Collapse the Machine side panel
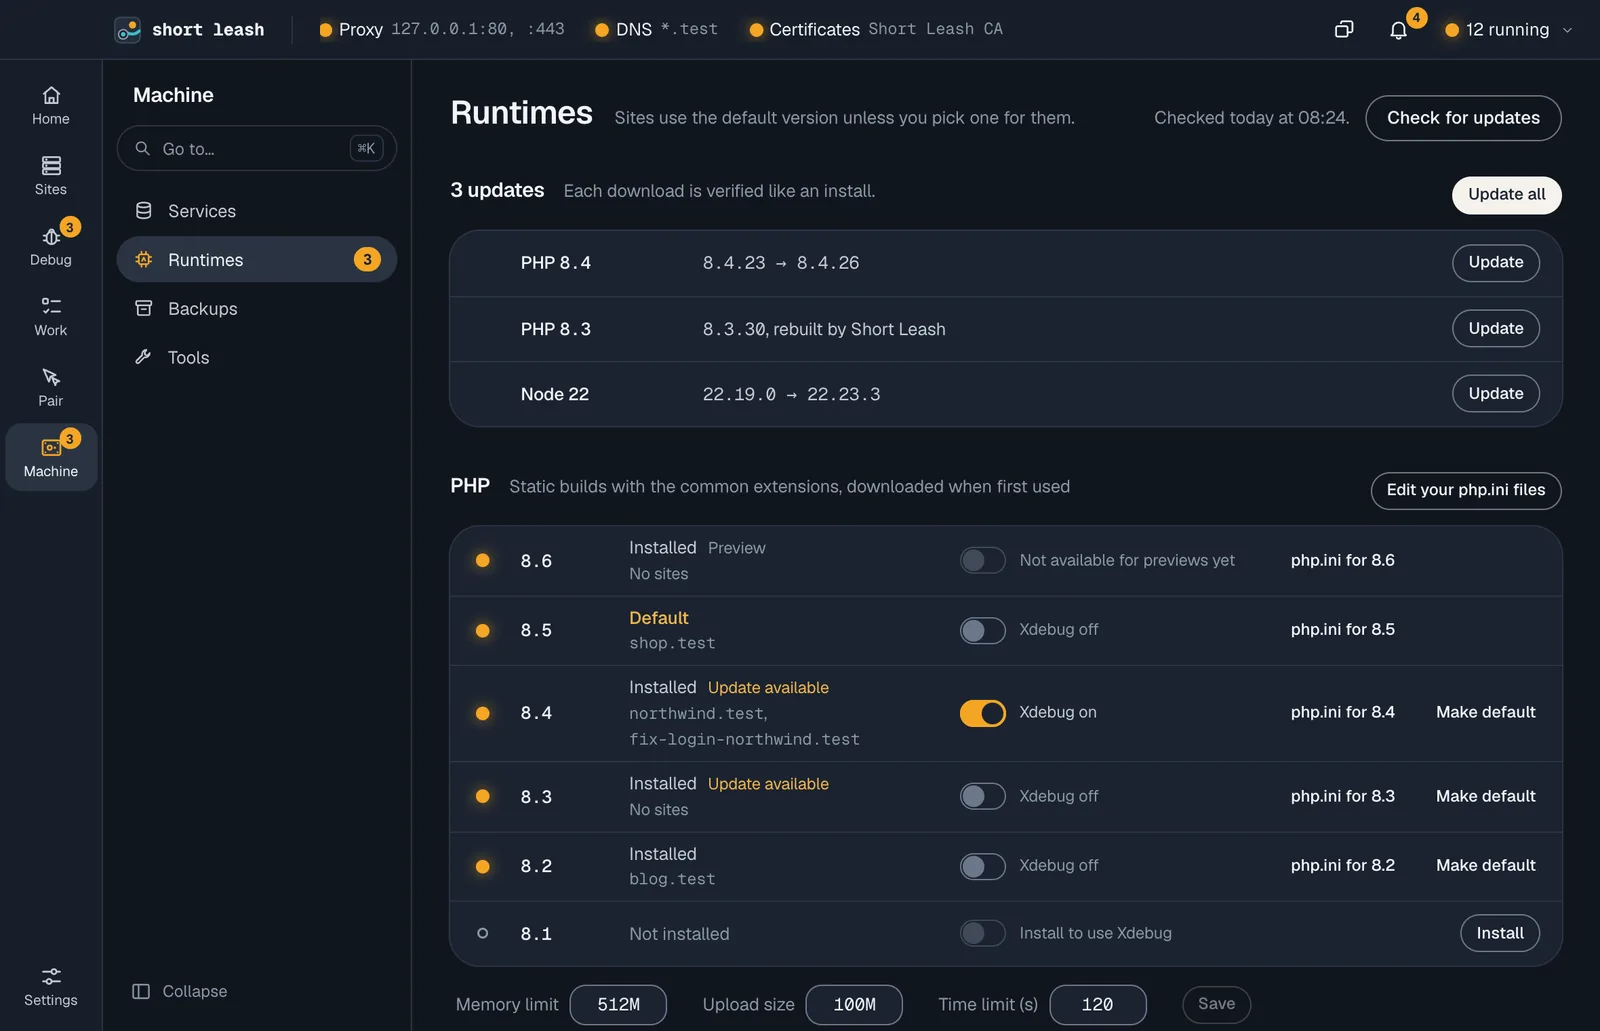The height and width of the screenshot is (1031, 1600). pos(180,991)
